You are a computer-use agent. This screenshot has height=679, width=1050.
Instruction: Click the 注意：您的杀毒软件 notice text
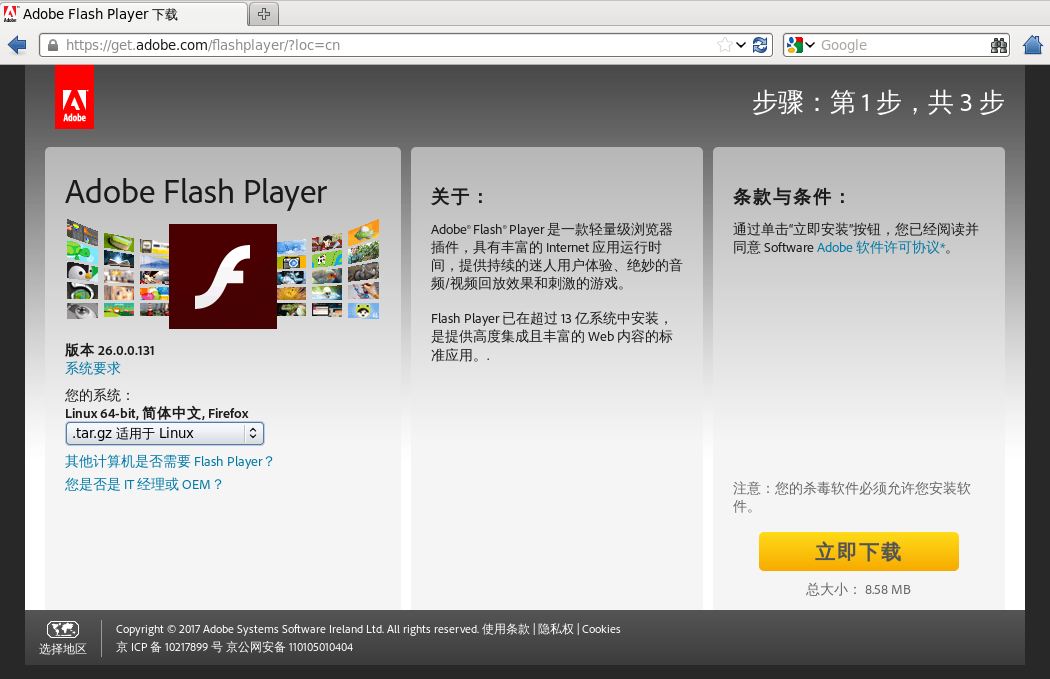(852, 497)
